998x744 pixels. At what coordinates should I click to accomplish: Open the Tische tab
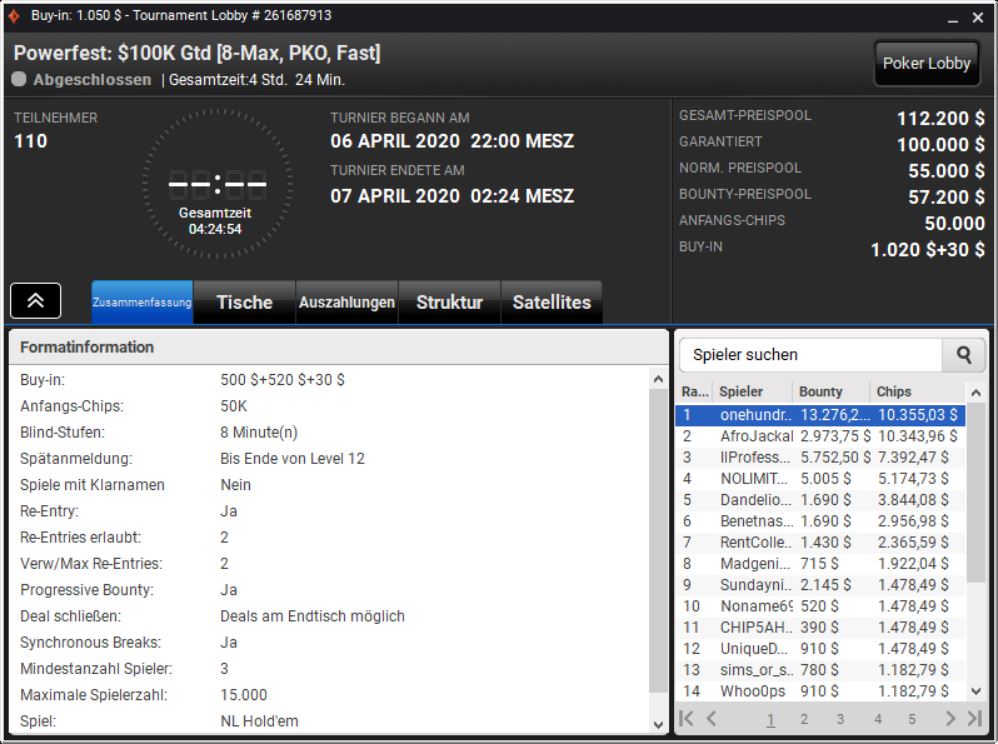244,302
